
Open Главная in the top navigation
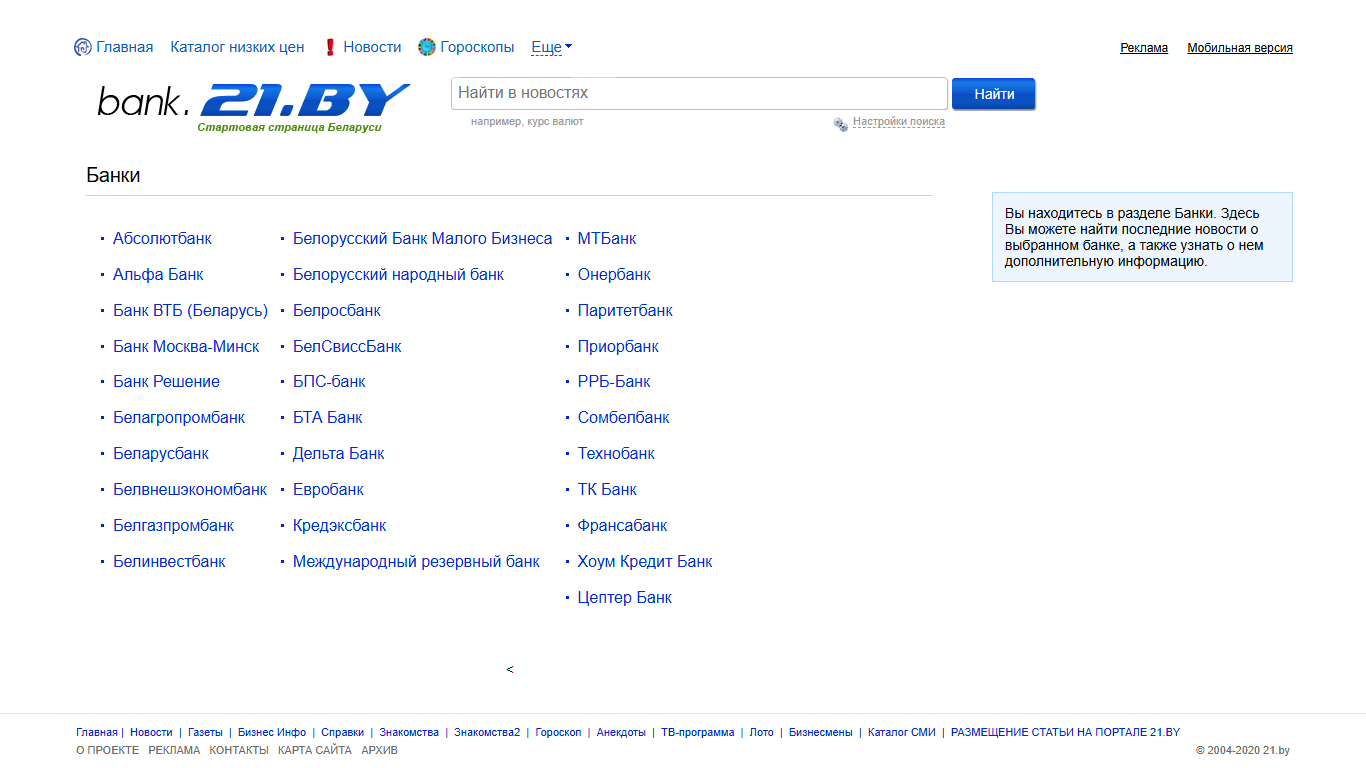pyautogui.click(x=125, y=47)
